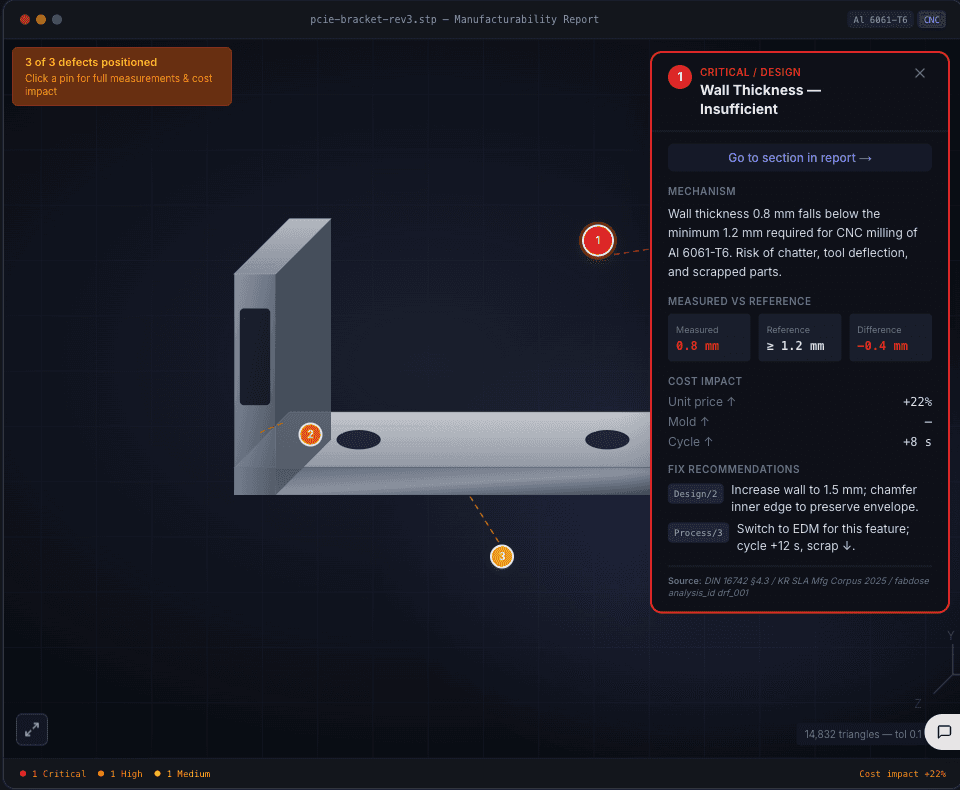Click the Process/3 fix recommendation tag
This screenshot has height=790, width=960.
tap(698, 533)
